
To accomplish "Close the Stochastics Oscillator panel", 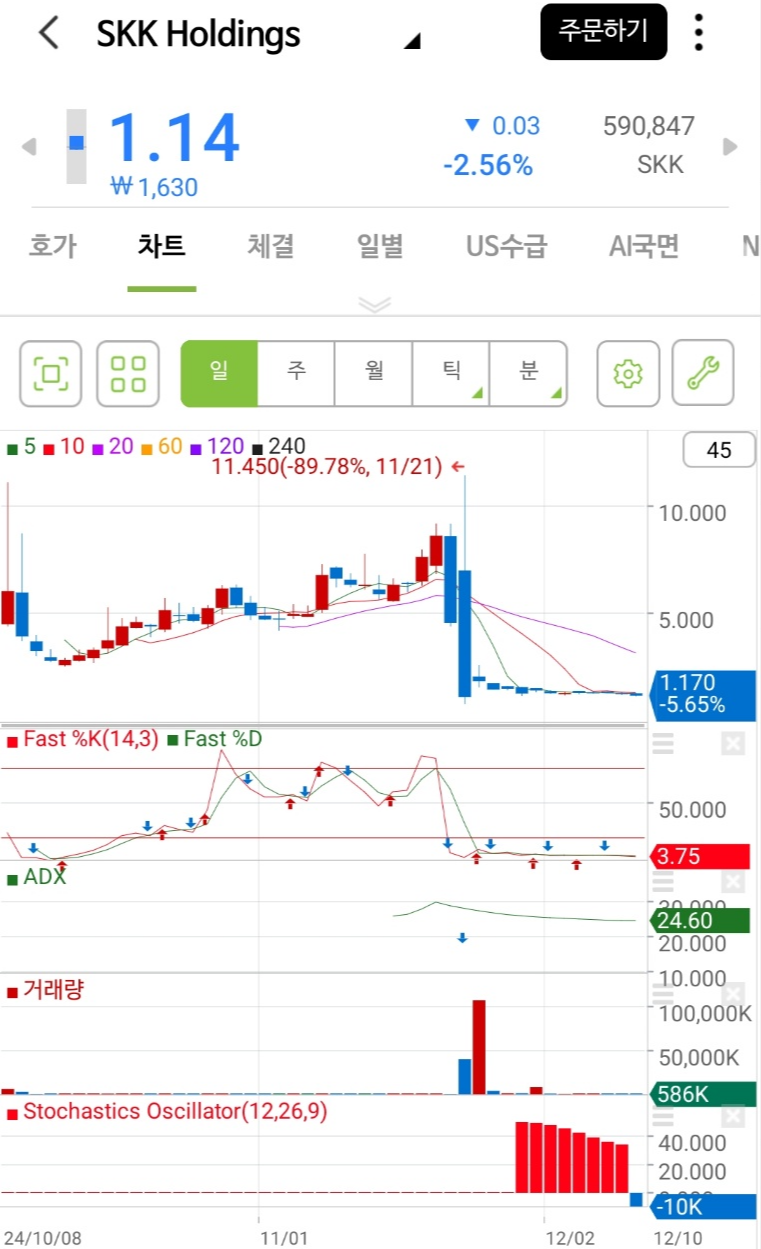I will (733, 1116).
